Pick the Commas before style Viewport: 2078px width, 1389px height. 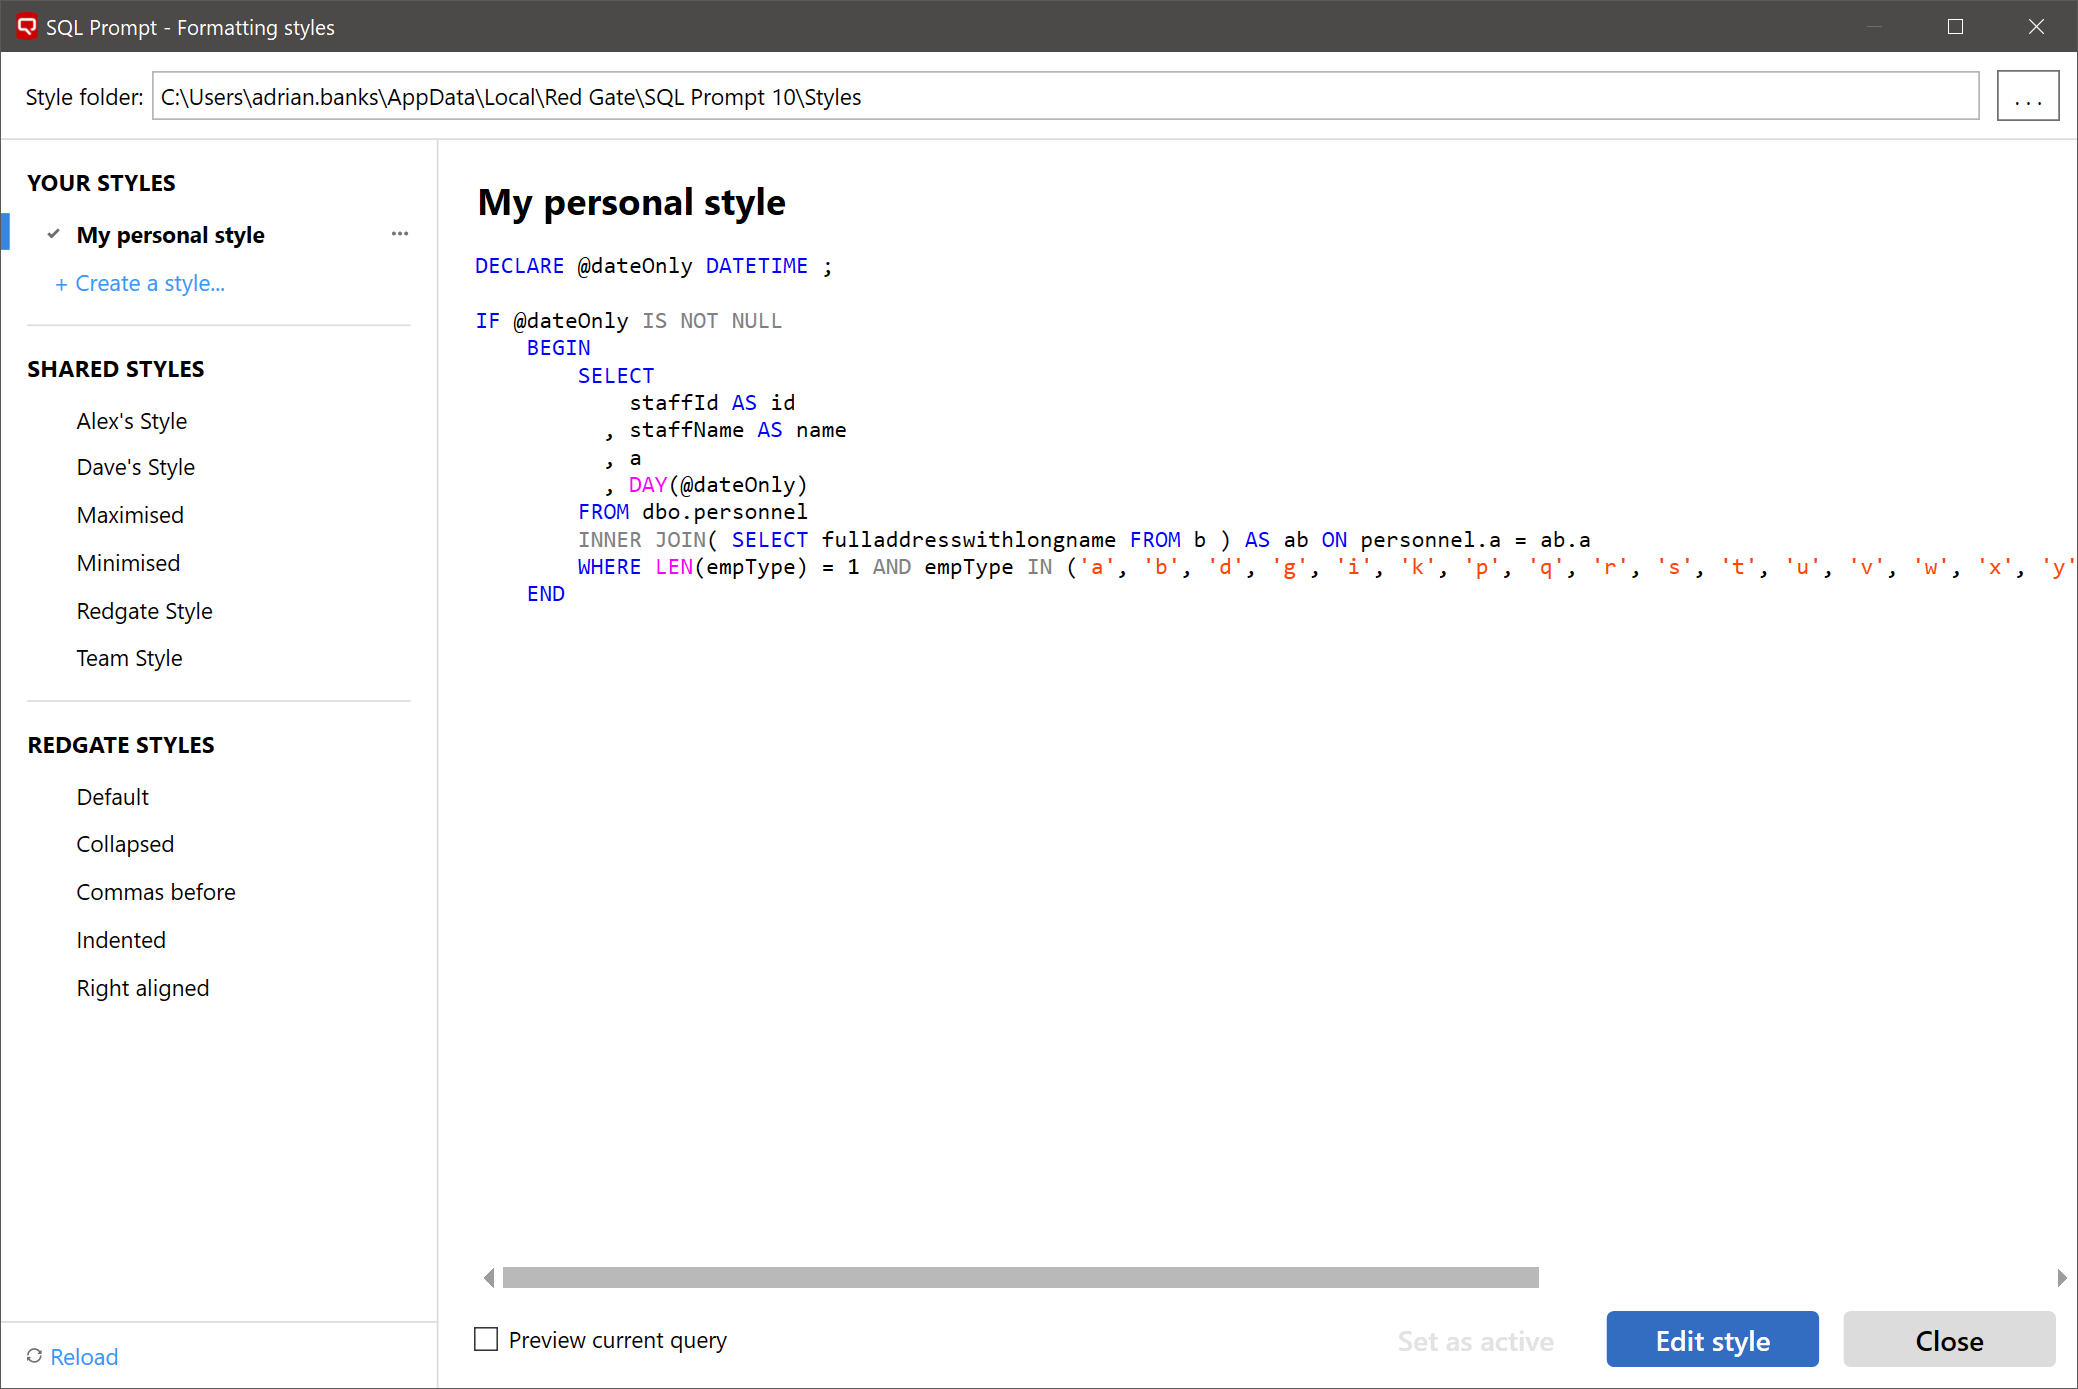(x=156, y=892)
